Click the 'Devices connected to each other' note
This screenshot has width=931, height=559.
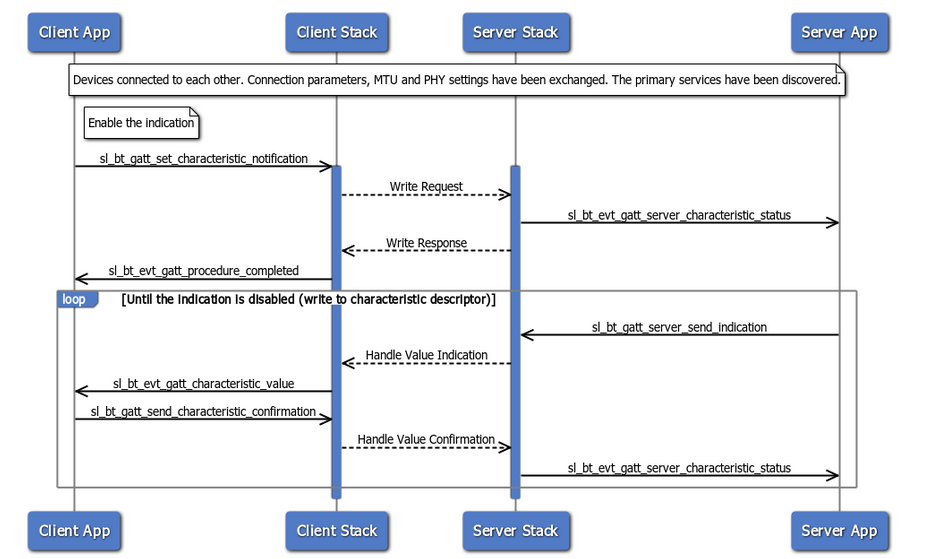(456, 80)
